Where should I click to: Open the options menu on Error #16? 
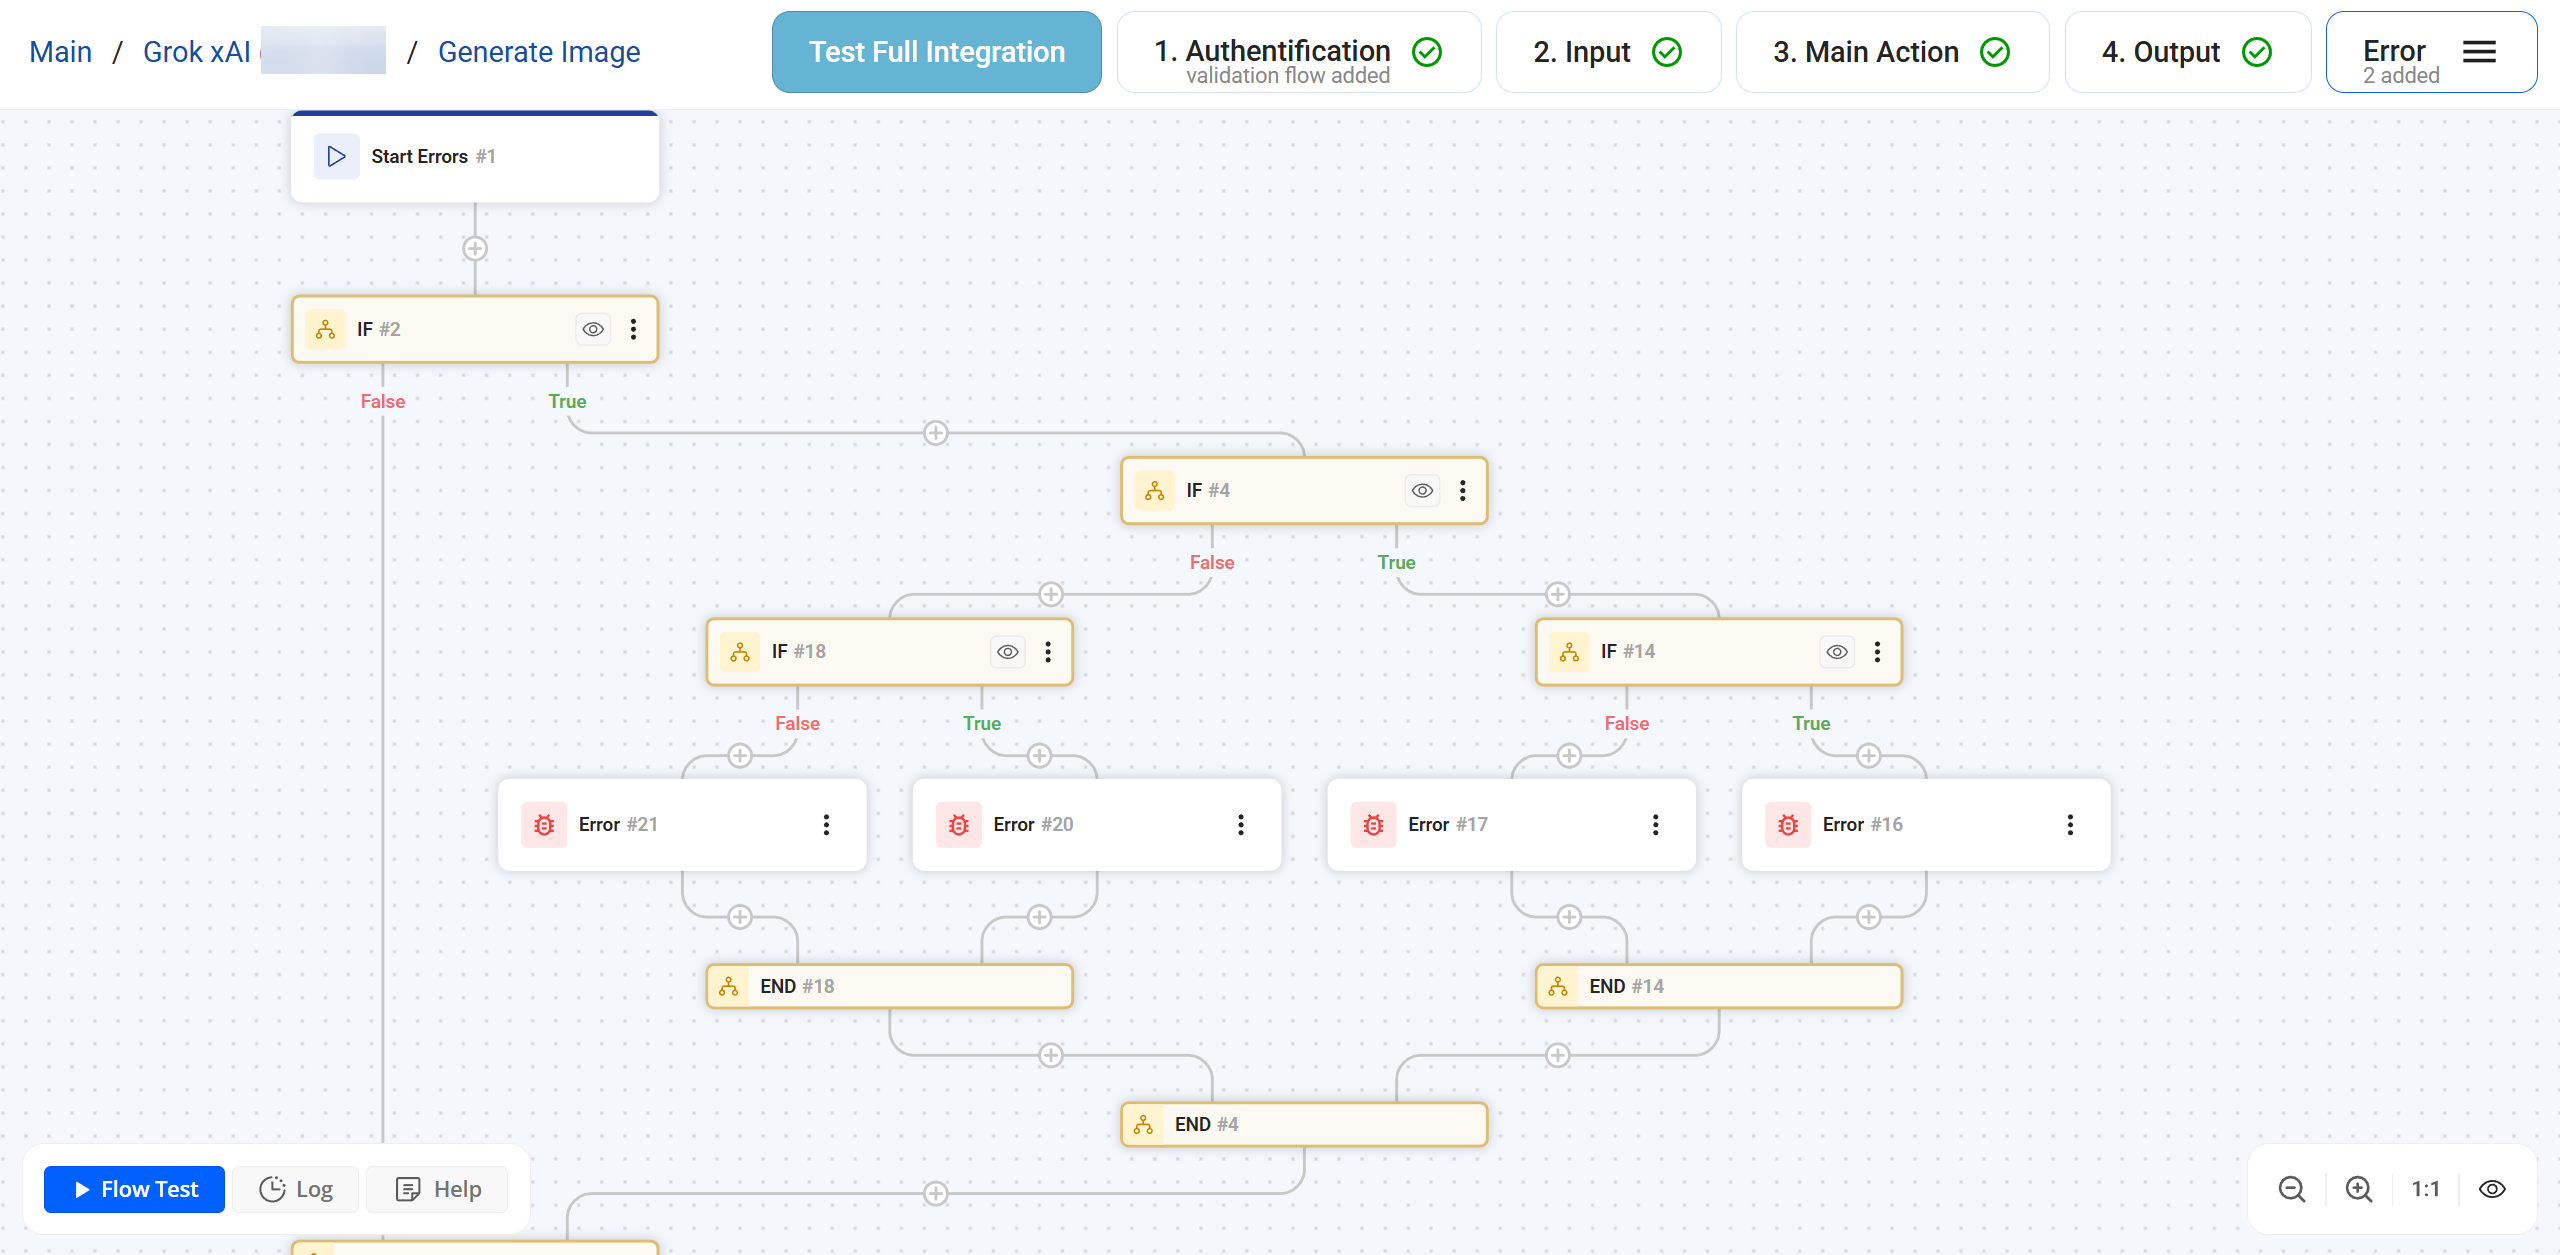pos(2070,824)
